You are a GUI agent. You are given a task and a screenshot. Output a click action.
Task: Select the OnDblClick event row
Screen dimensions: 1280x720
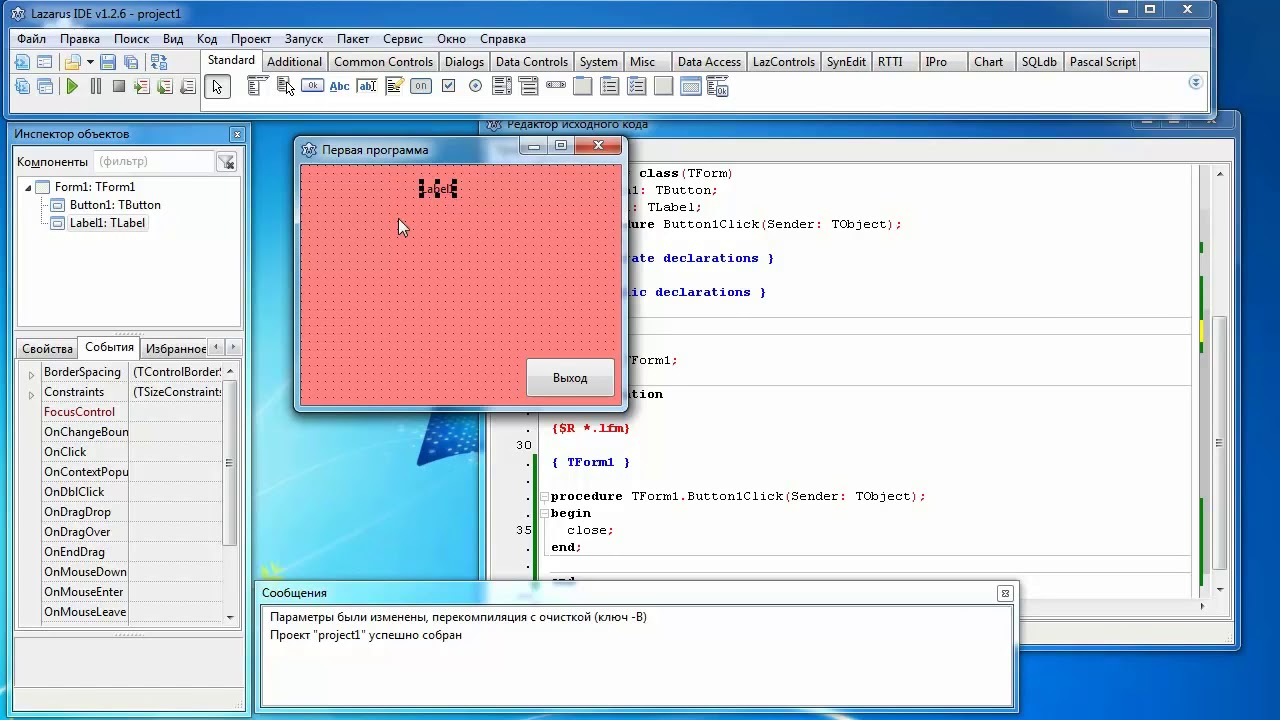click(131, 492)
